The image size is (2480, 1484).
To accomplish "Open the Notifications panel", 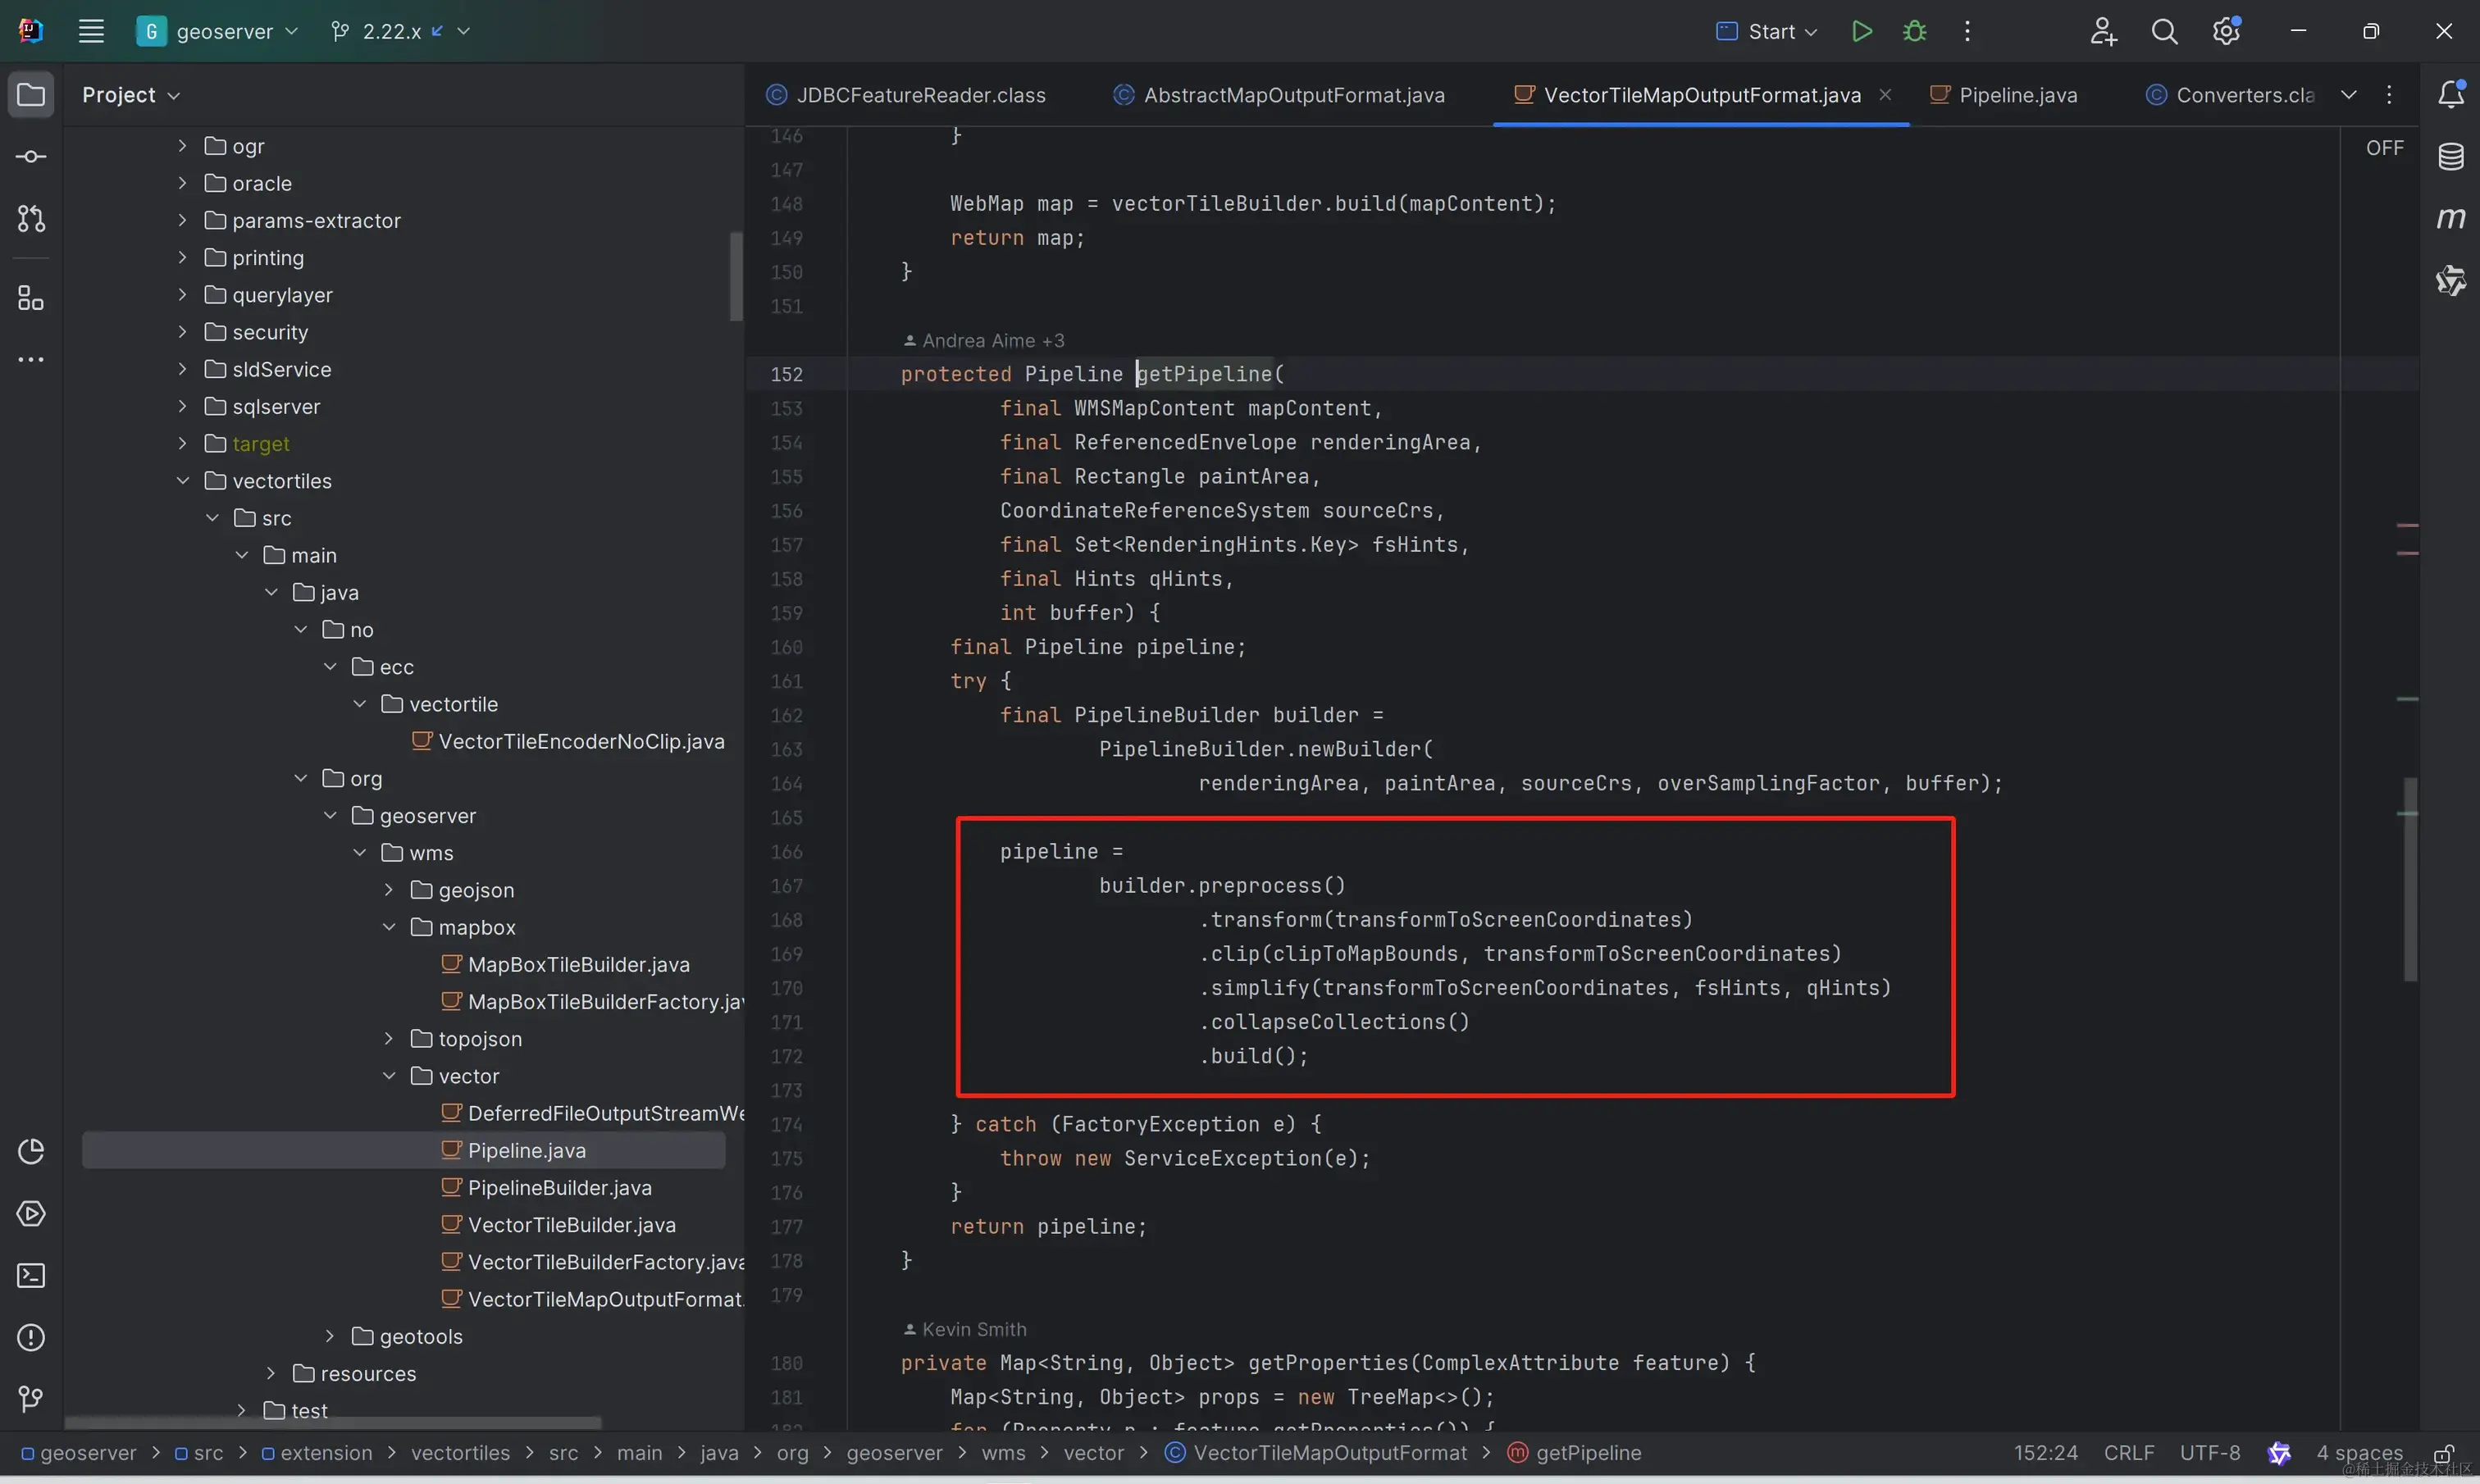I will tap(2451, 95).
